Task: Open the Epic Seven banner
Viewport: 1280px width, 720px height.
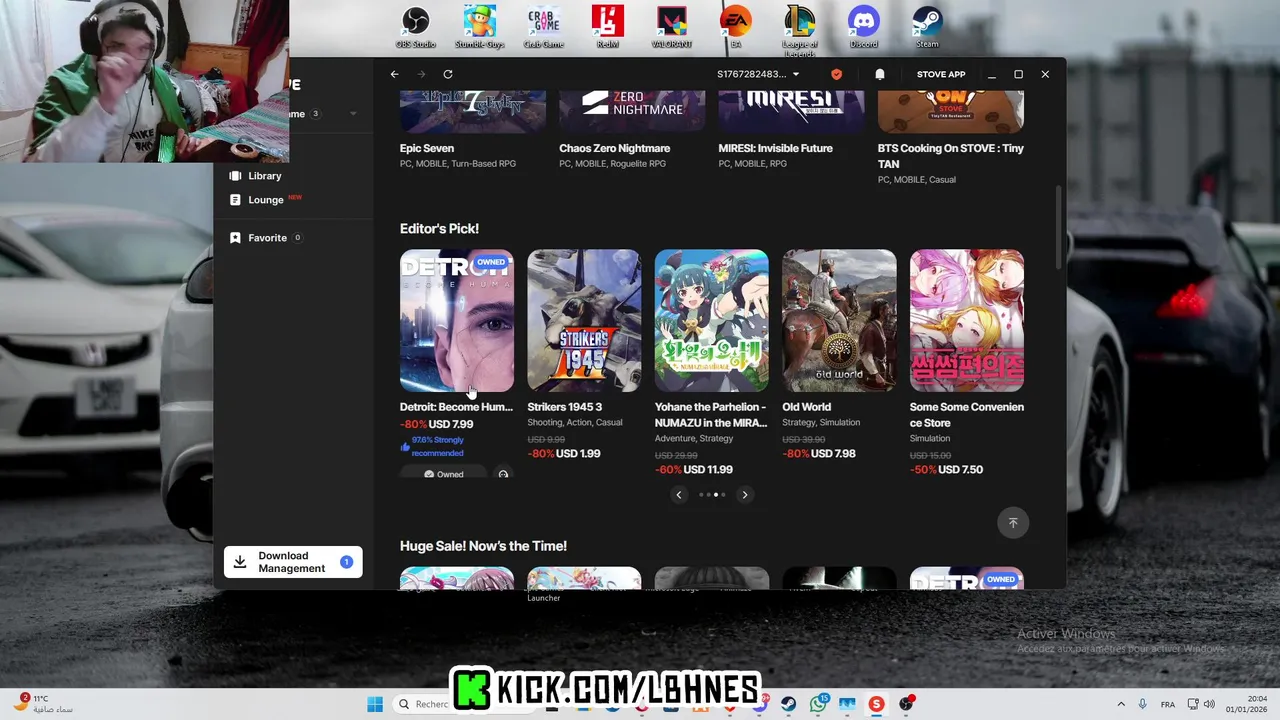Action: [473, 111]
